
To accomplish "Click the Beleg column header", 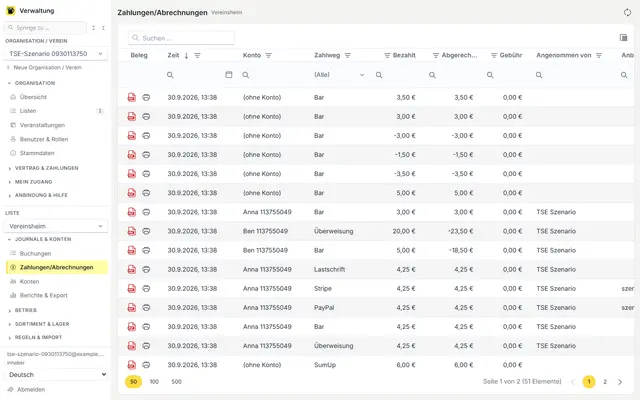I will click(x=139, y=56).
